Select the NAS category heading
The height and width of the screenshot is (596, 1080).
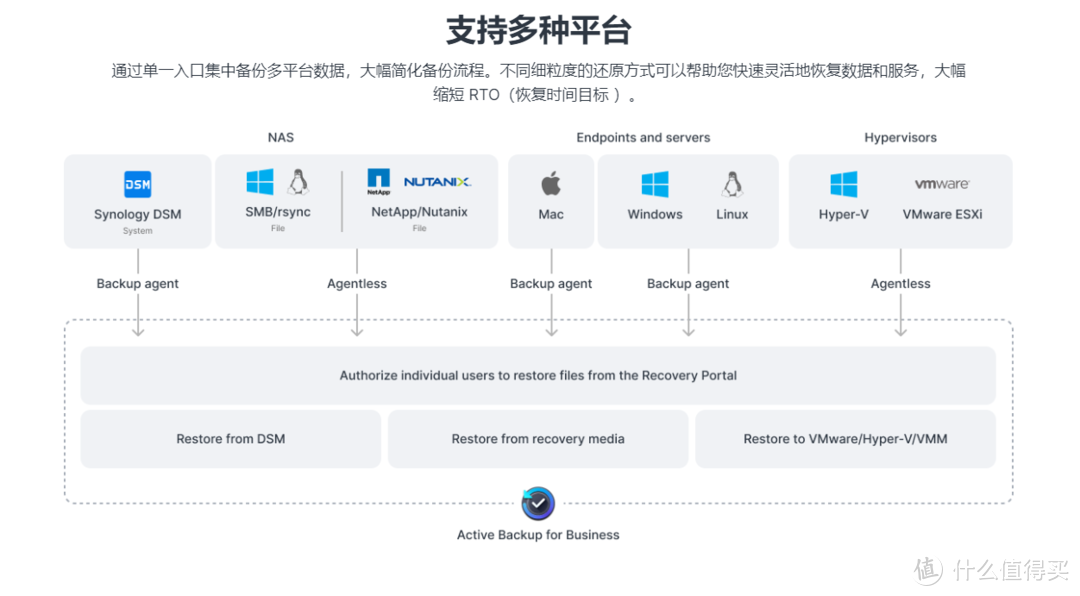point(281,137)
